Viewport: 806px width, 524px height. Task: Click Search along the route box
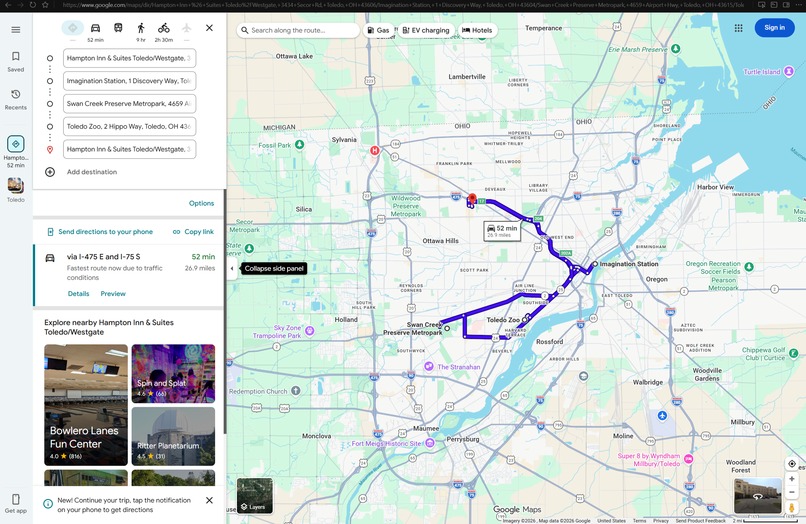(x=298, y=30)
